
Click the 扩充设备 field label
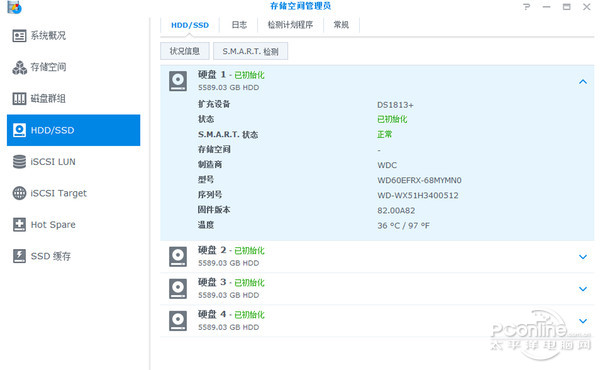point(214,104)
